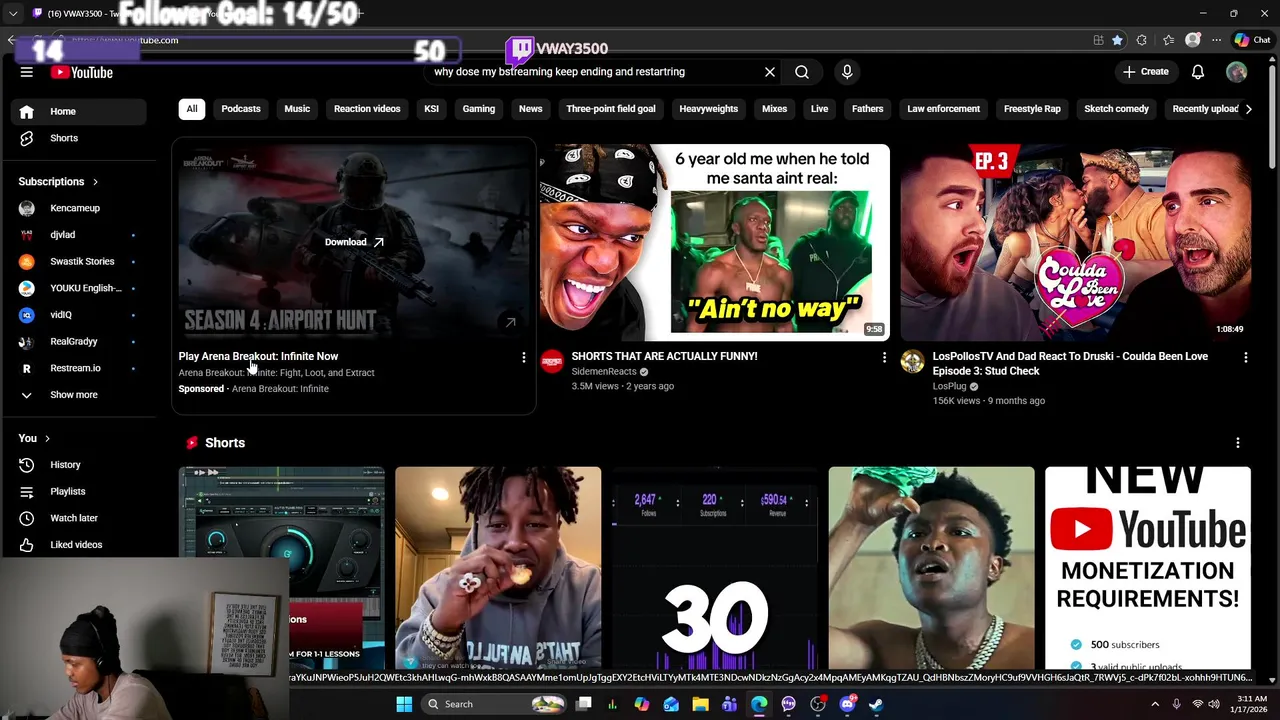Open options for SHORTS THAT ARE ACTUALLY FUNNY
Image resolution: width=1280 pixels, height=720 pixels.
pos(884,357)
